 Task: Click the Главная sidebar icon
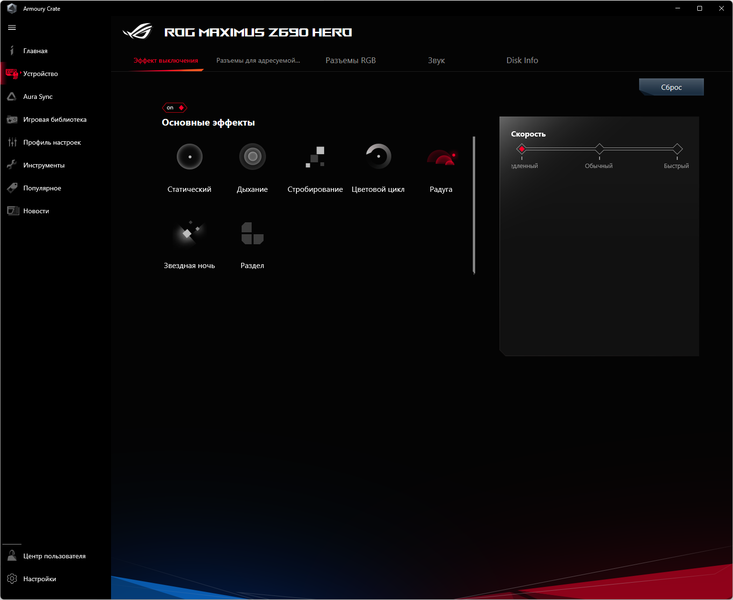point(12,51)
